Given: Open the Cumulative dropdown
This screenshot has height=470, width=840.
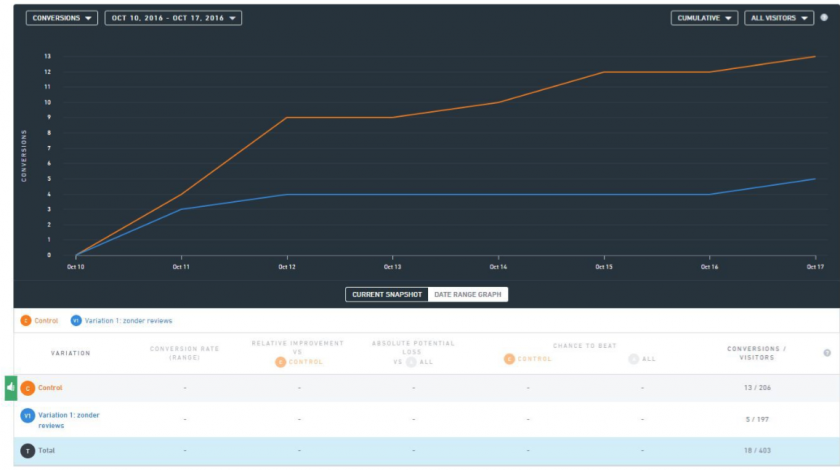Looking at the screenshot, I should (x=704, y=18).
